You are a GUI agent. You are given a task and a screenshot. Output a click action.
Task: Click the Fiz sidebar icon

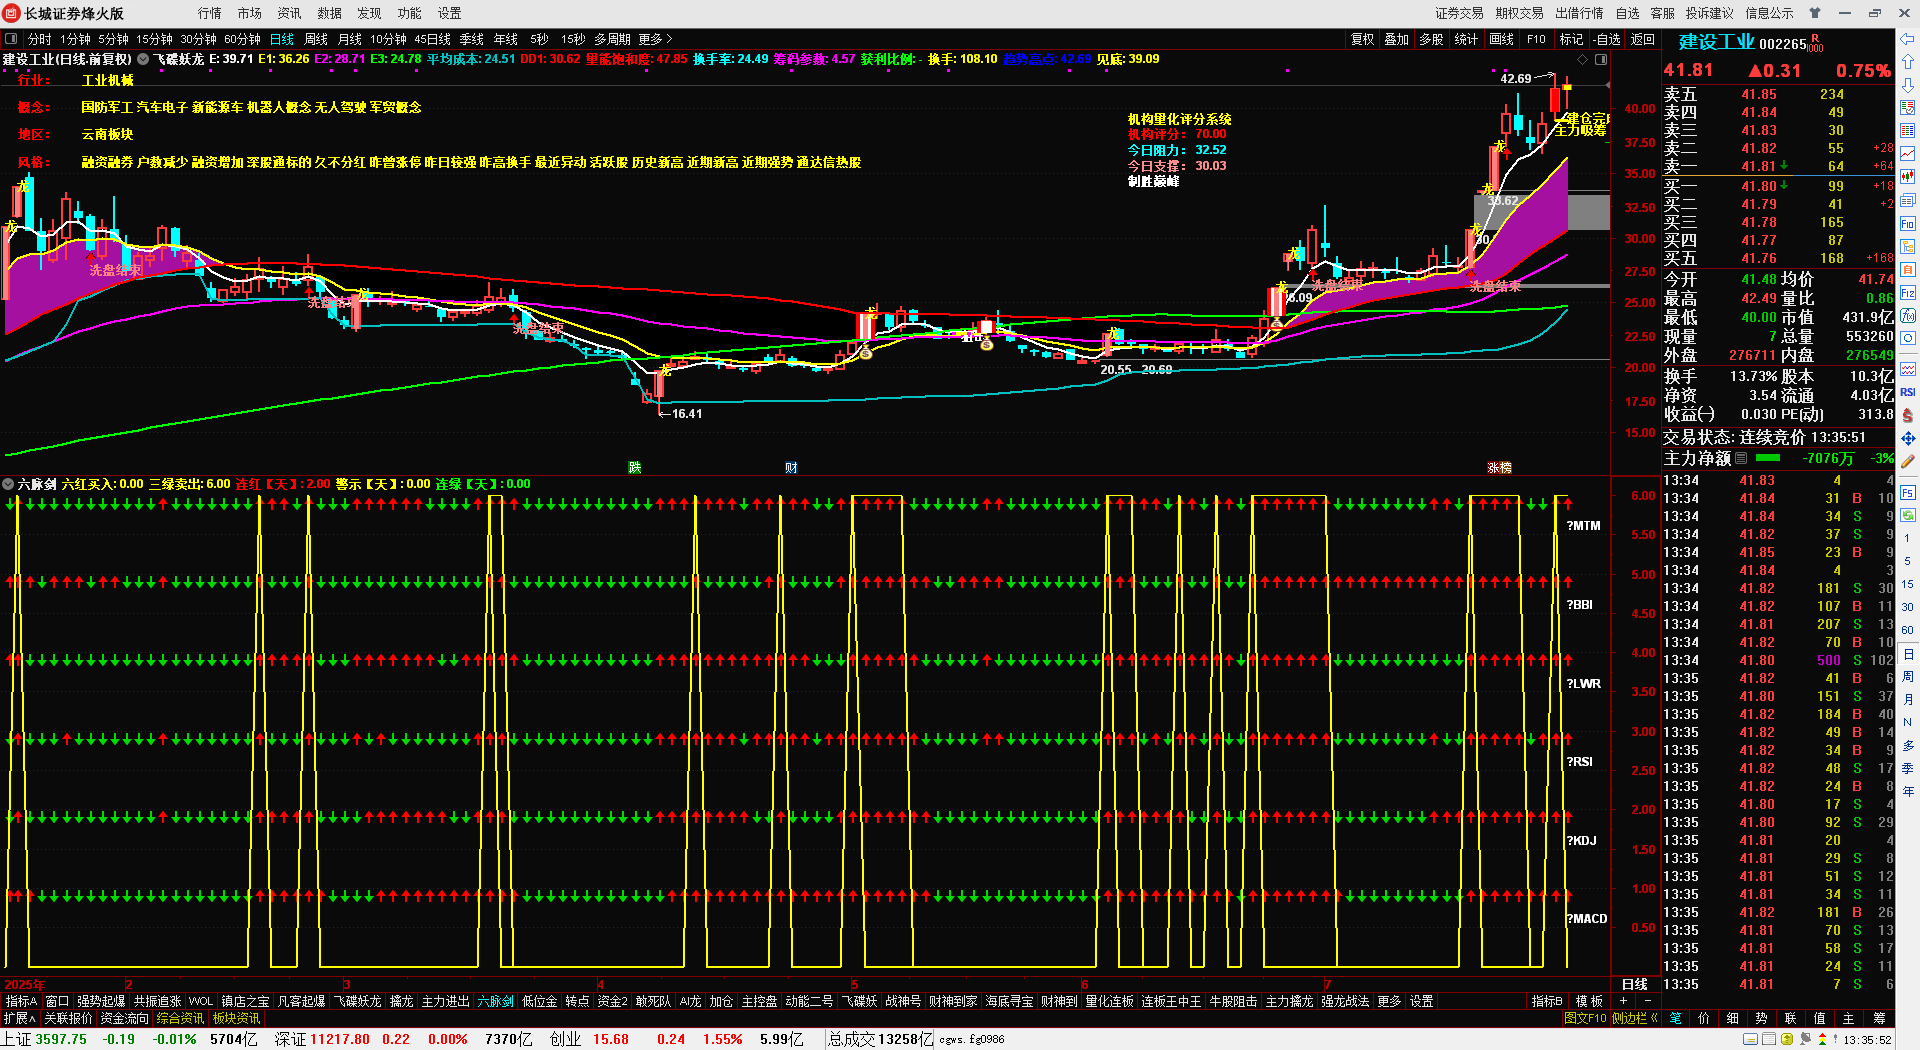pyautogui.click(x=1908, y=293)
